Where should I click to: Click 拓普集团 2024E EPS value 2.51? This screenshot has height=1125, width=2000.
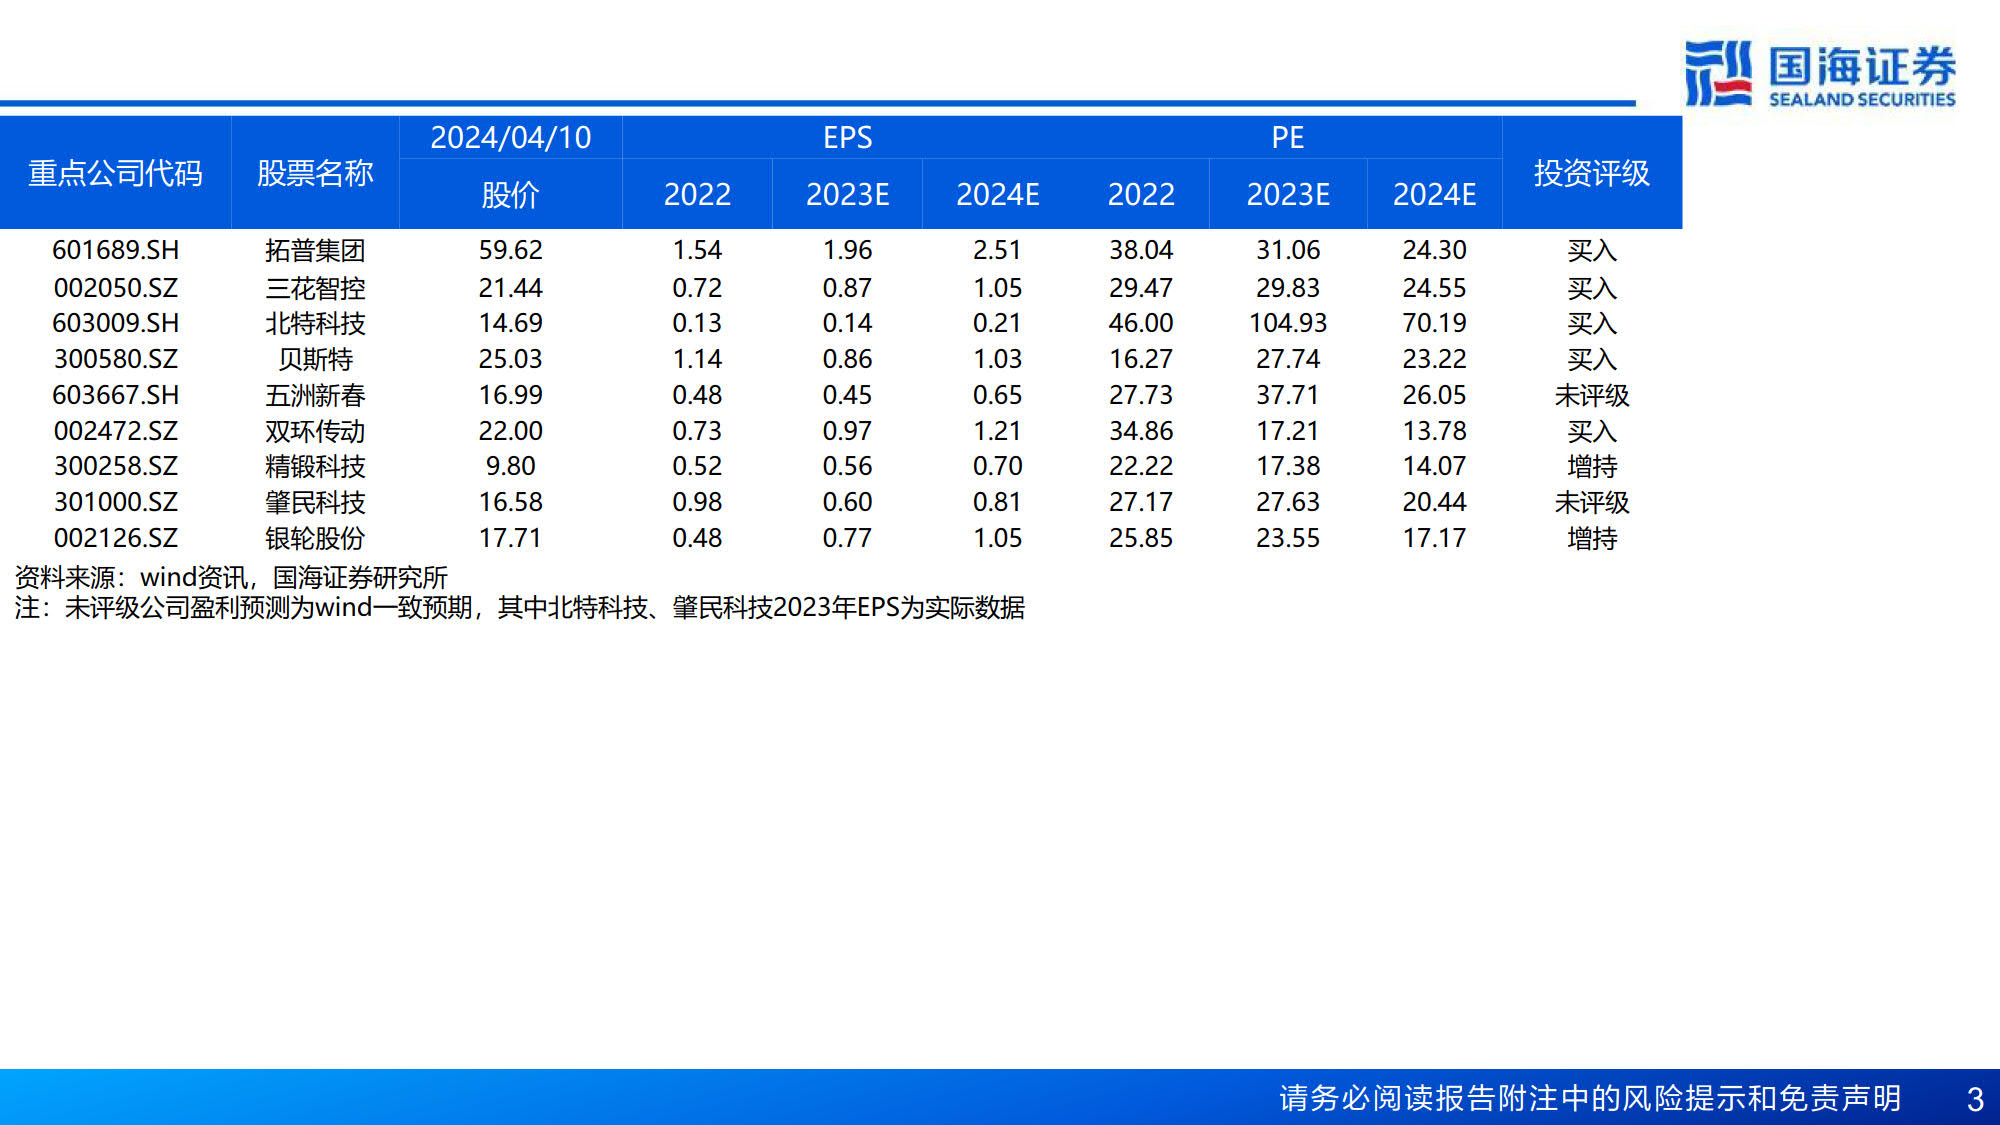pos(997,250)
